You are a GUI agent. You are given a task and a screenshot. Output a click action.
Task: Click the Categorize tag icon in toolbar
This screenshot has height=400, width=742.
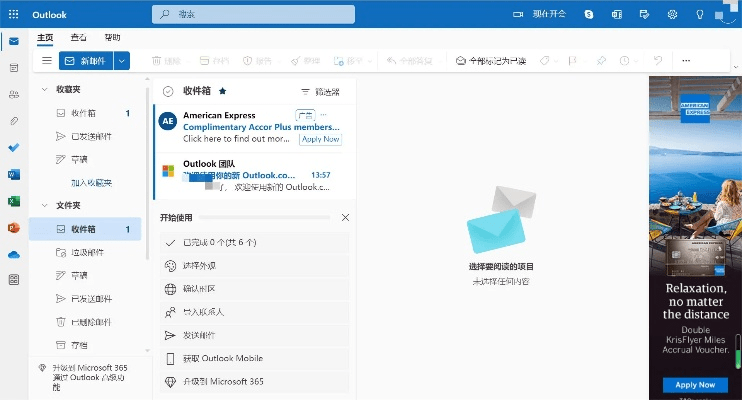[x=545, y=61]
